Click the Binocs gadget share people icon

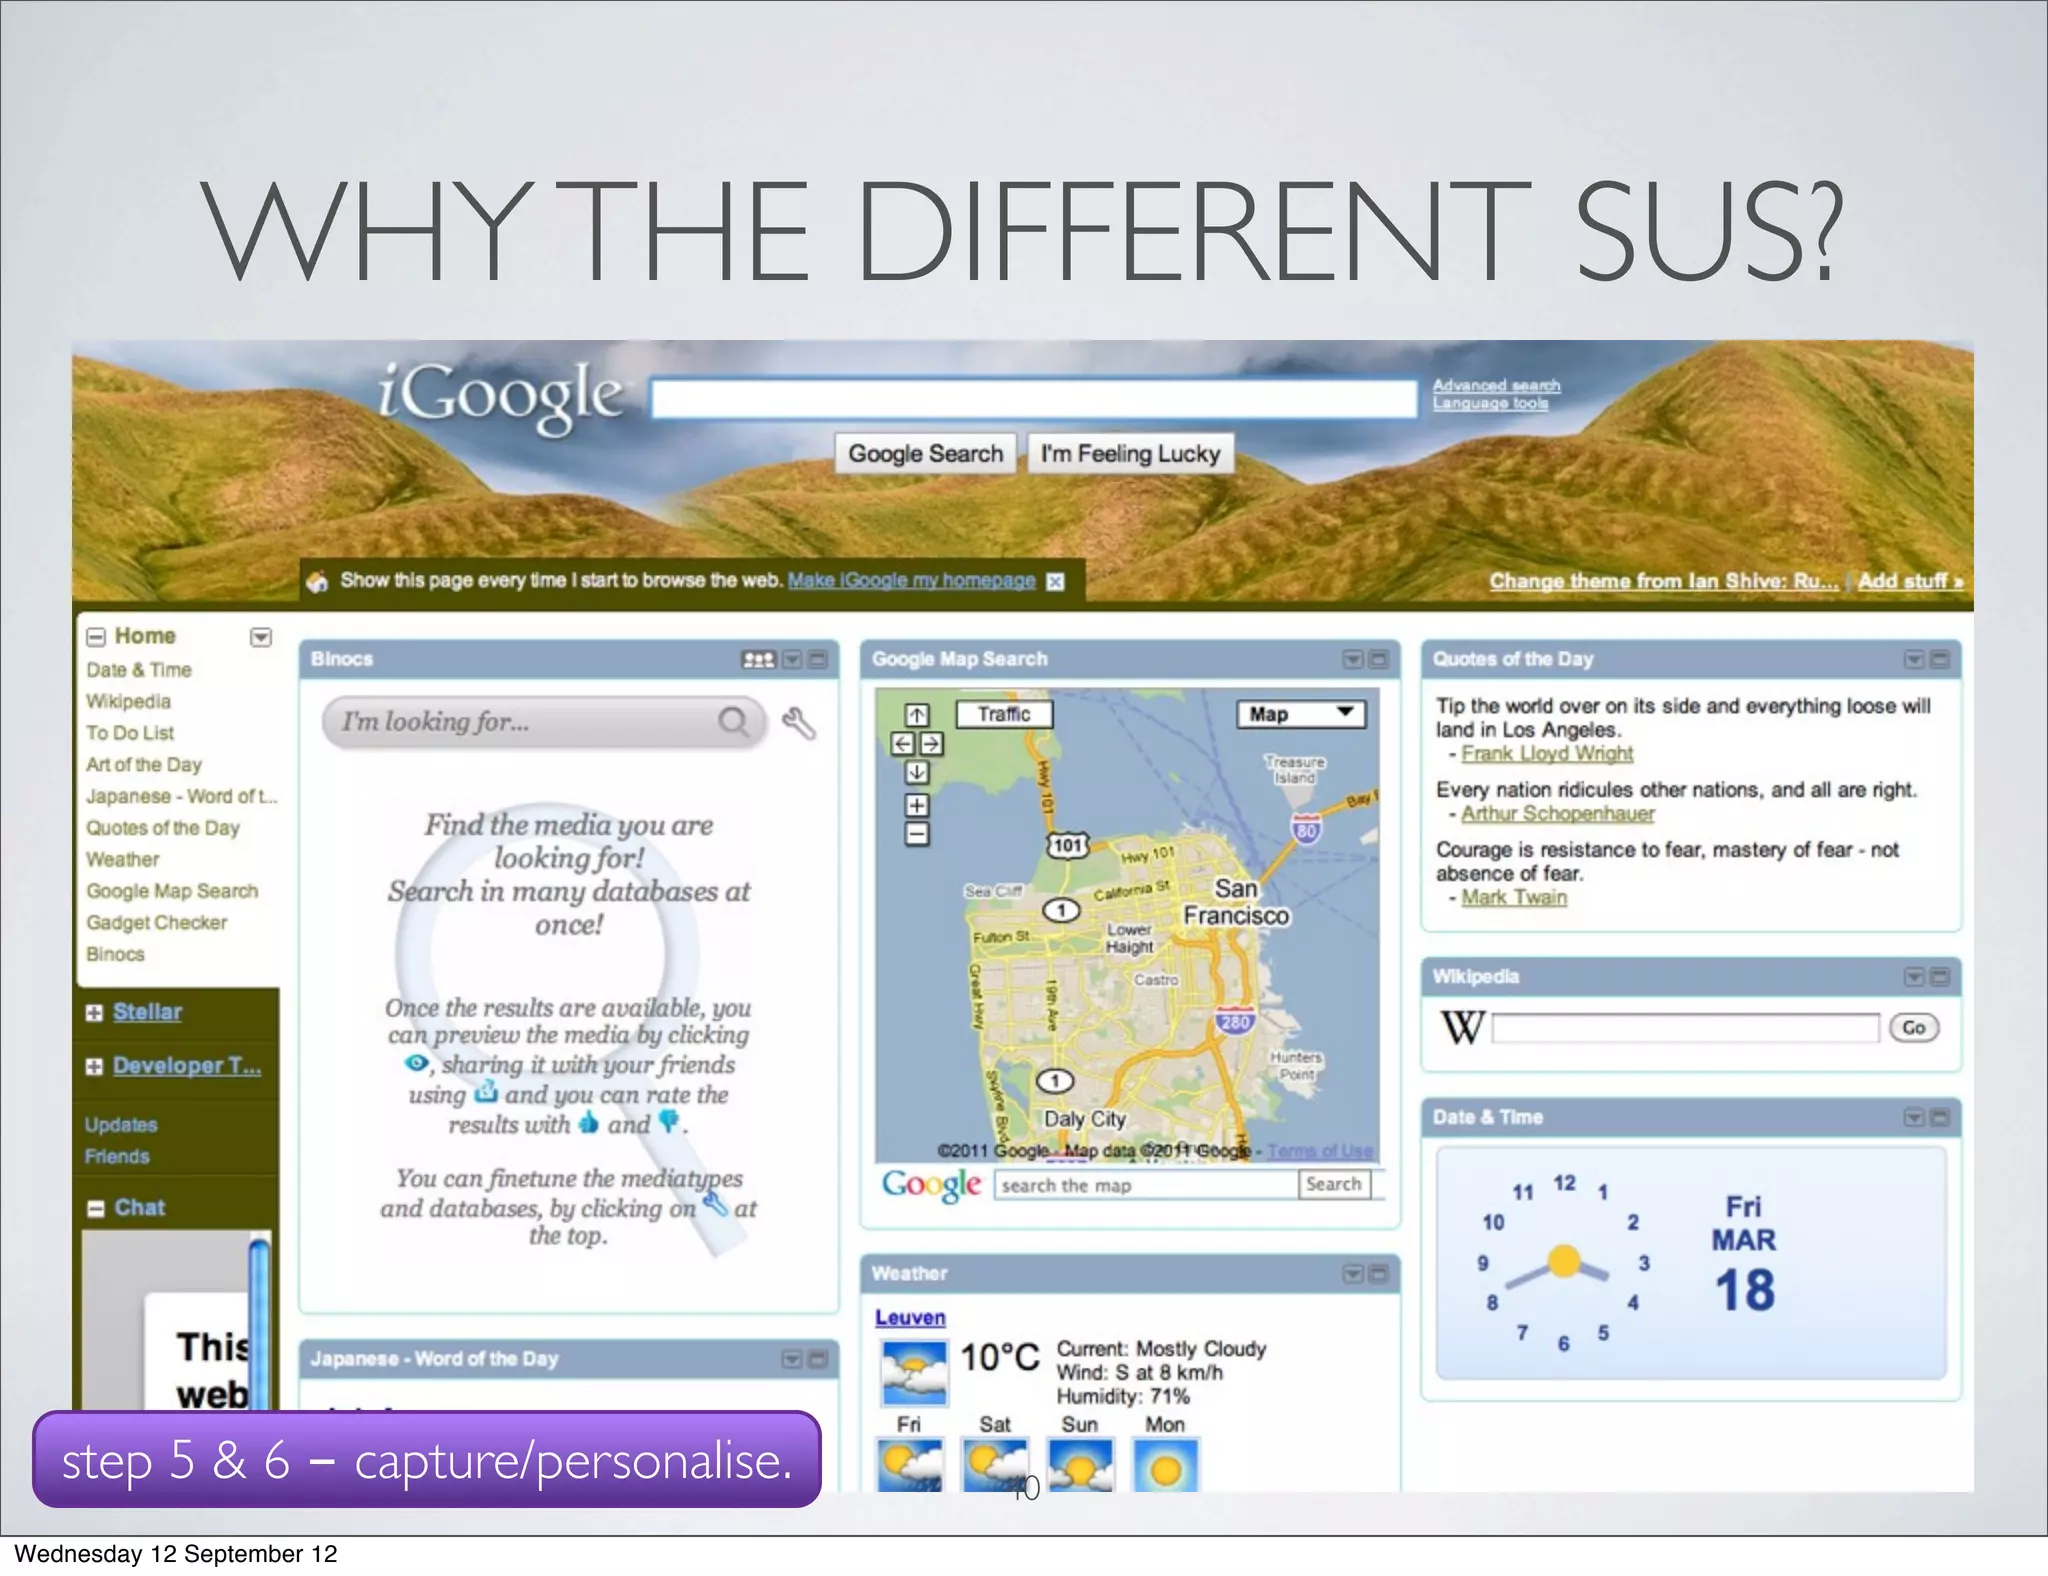click(x=758, y=660)
